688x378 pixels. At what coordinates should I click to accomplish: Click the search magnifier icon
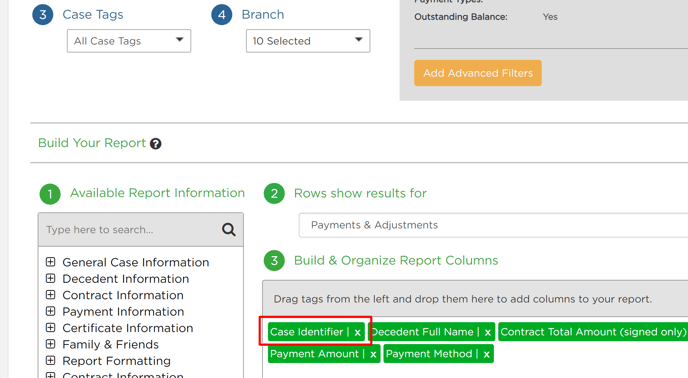pos(229,229)
